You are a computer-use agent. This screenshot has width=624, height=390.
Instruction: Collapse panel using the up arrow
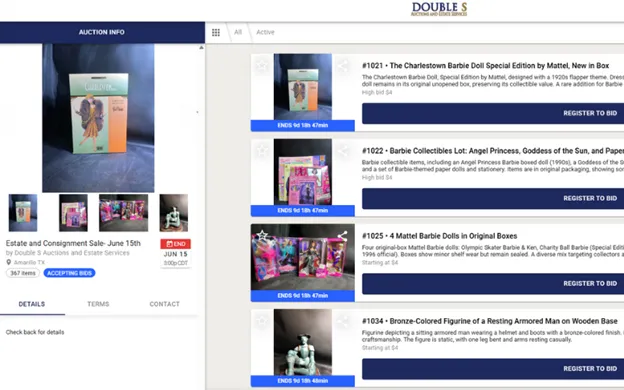[x=201, y=47]
